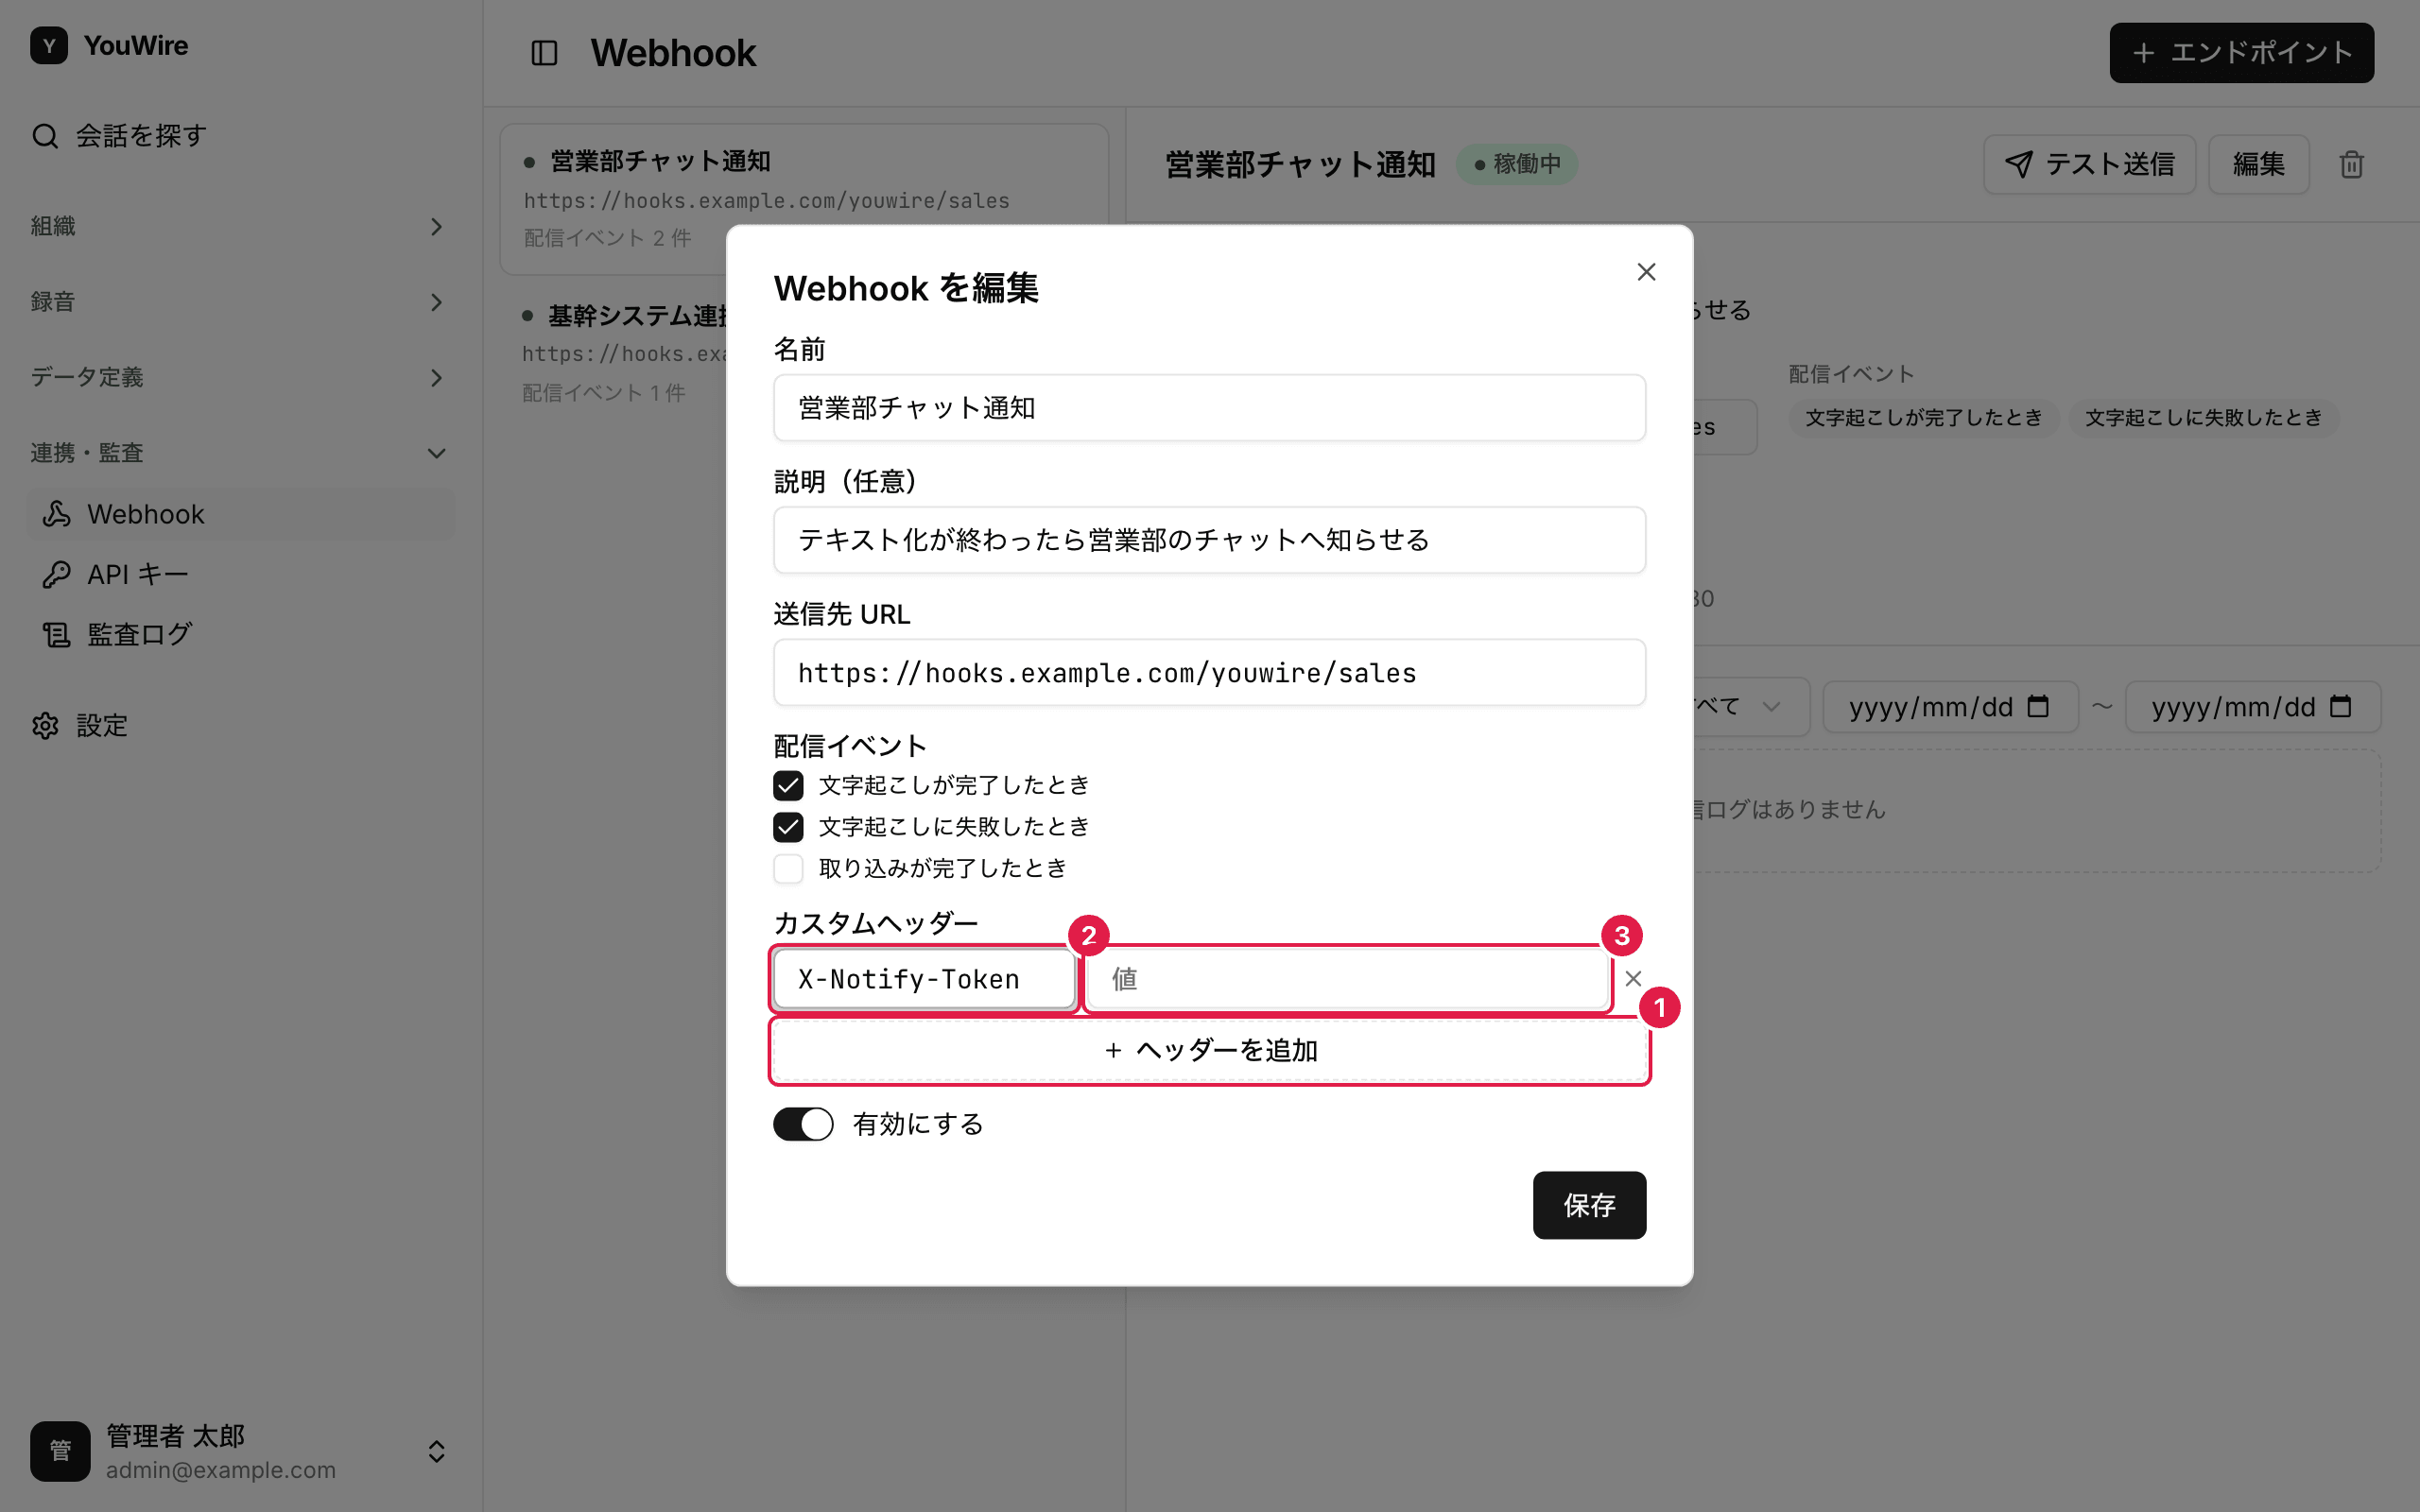Screen dimensions: 2420x1512
Task: Click admin@example.com text
Action: click(221, 1470)
